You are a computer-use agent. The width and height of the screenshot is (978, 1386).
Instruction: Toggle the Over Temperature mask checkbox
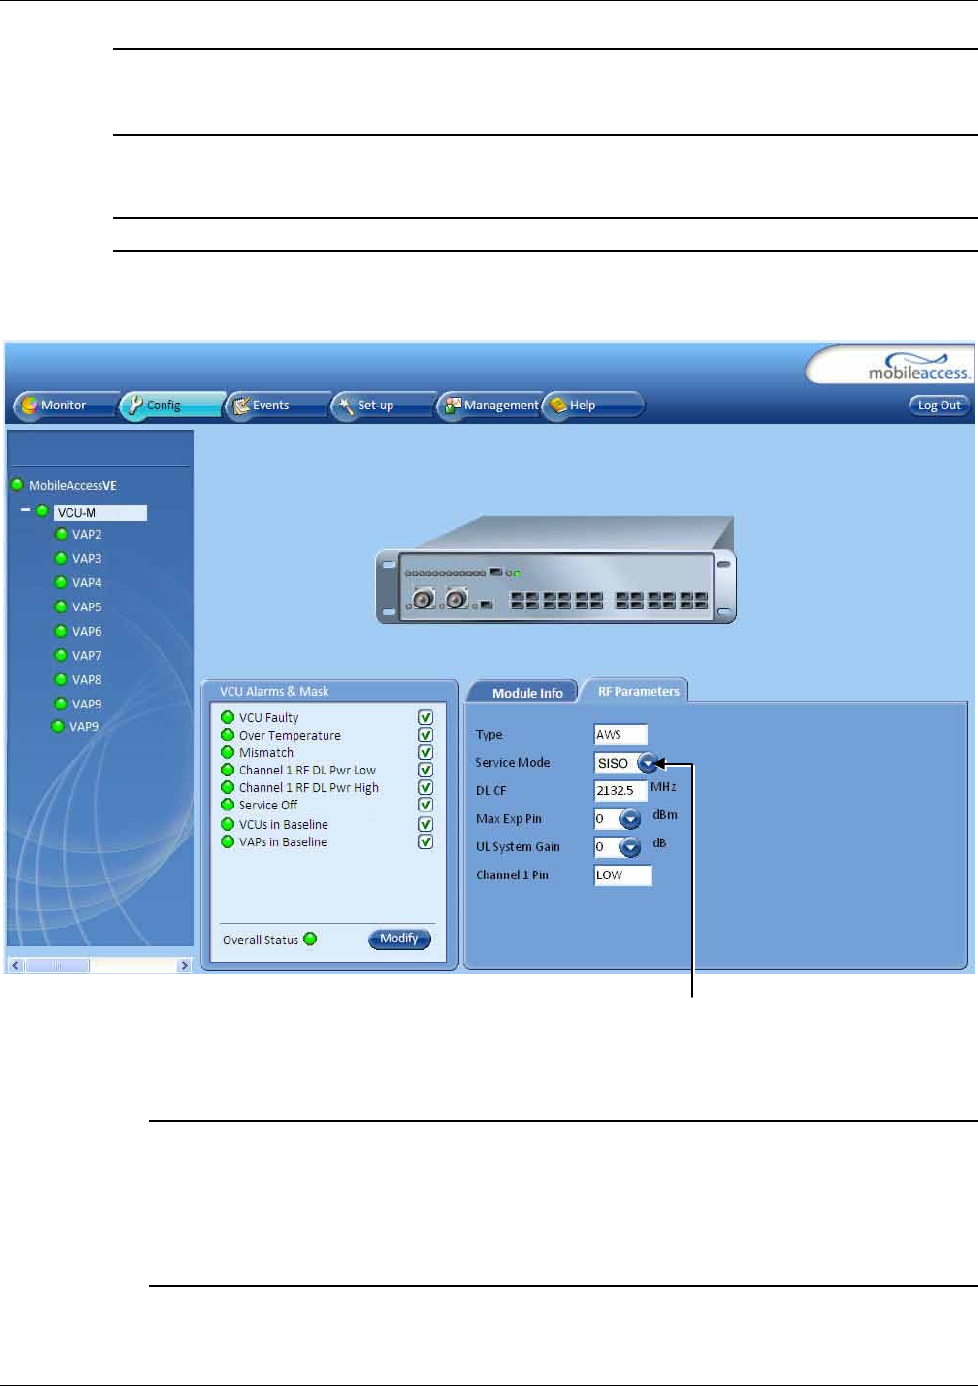click(x=425, y=735)
